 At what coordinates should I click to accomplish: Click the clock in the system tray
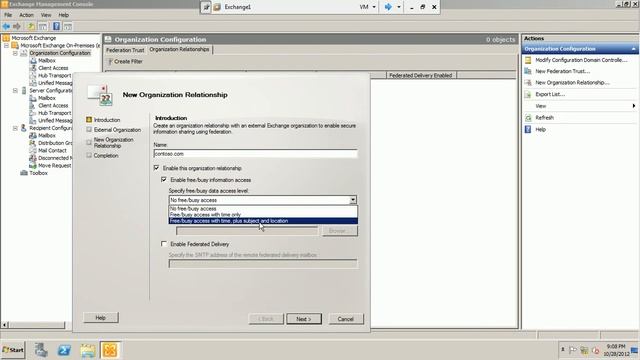click(x=617, y=350)
